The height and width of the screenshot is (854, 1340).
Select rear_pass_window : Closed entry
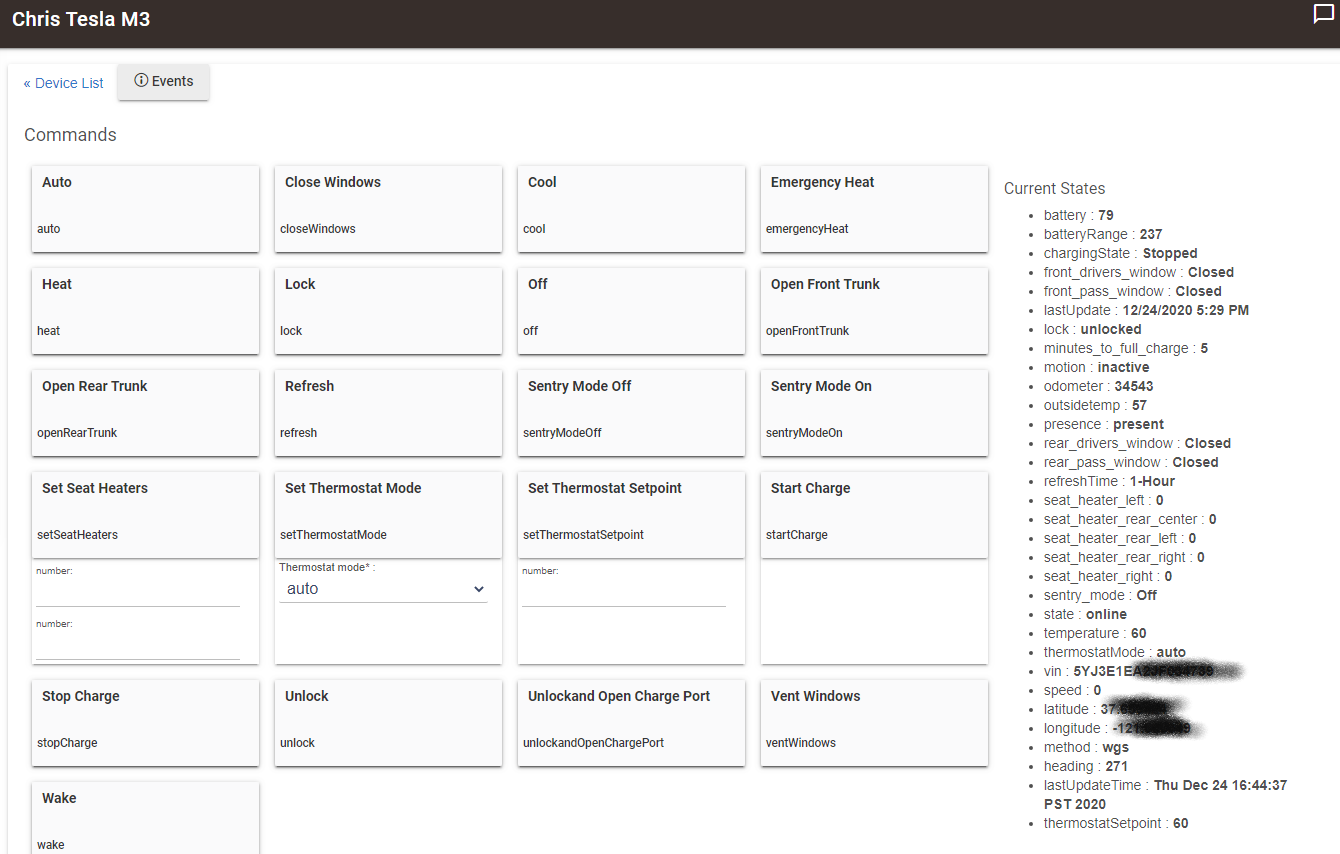point(1131,462)
